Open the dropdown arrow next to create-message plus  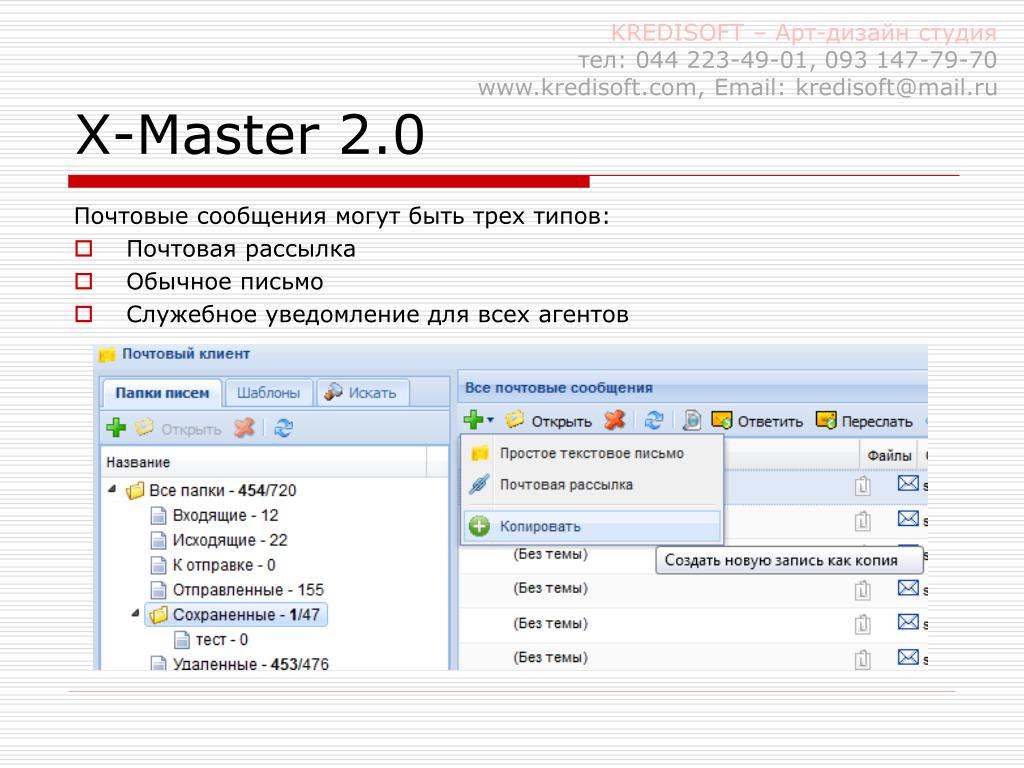coord(490,420)
